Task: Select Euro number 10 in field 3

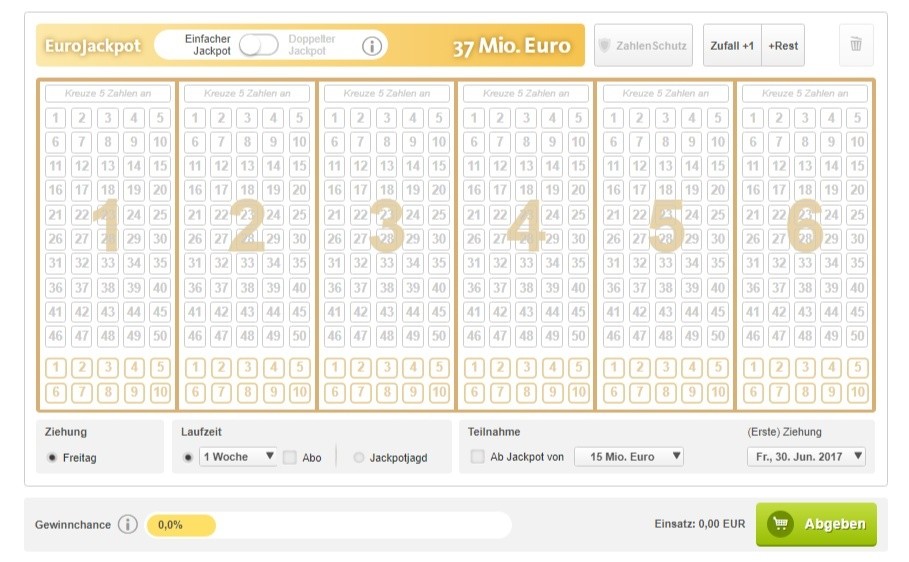Action: tap(439, 393)
